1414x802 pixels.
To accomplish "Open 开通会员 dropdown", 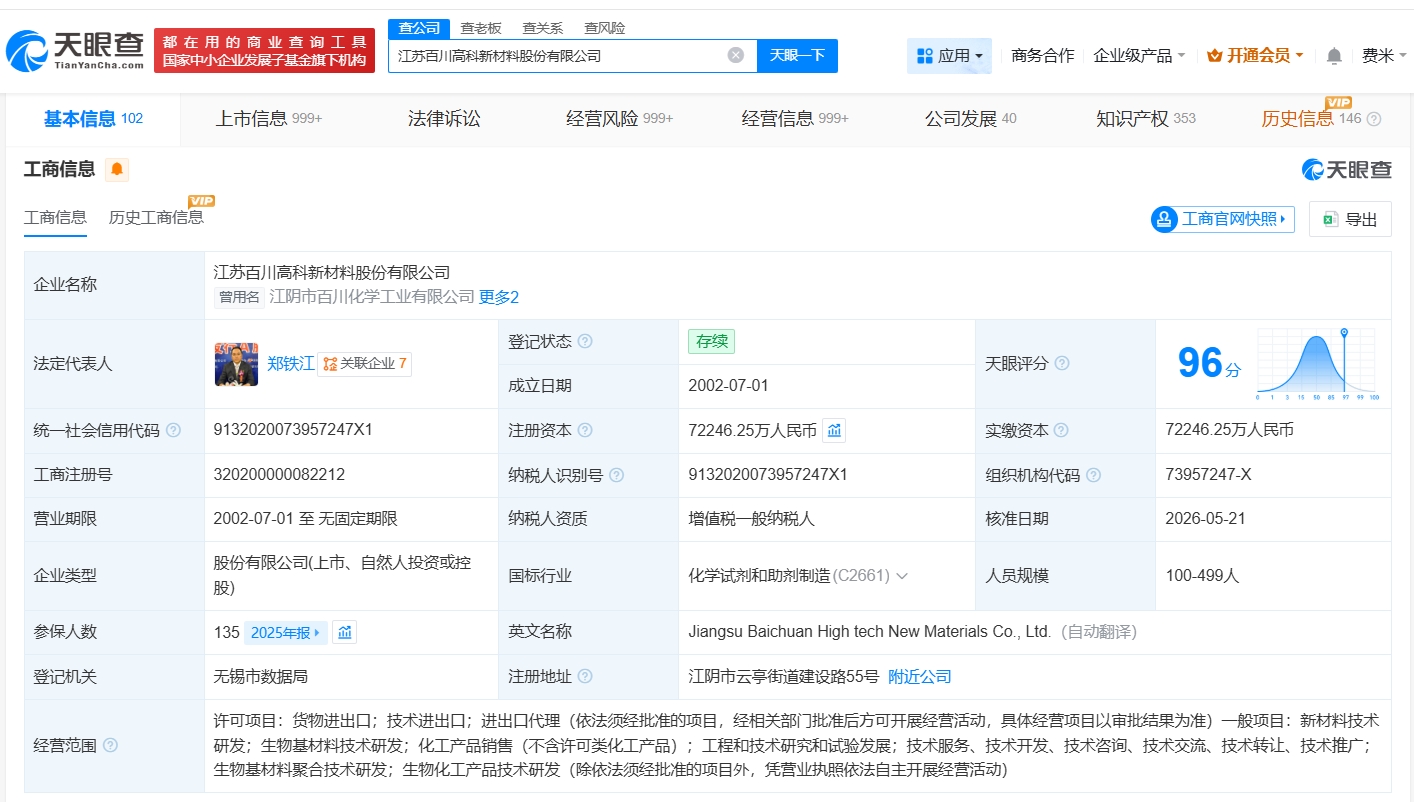I will click(x=1255, y=56).
